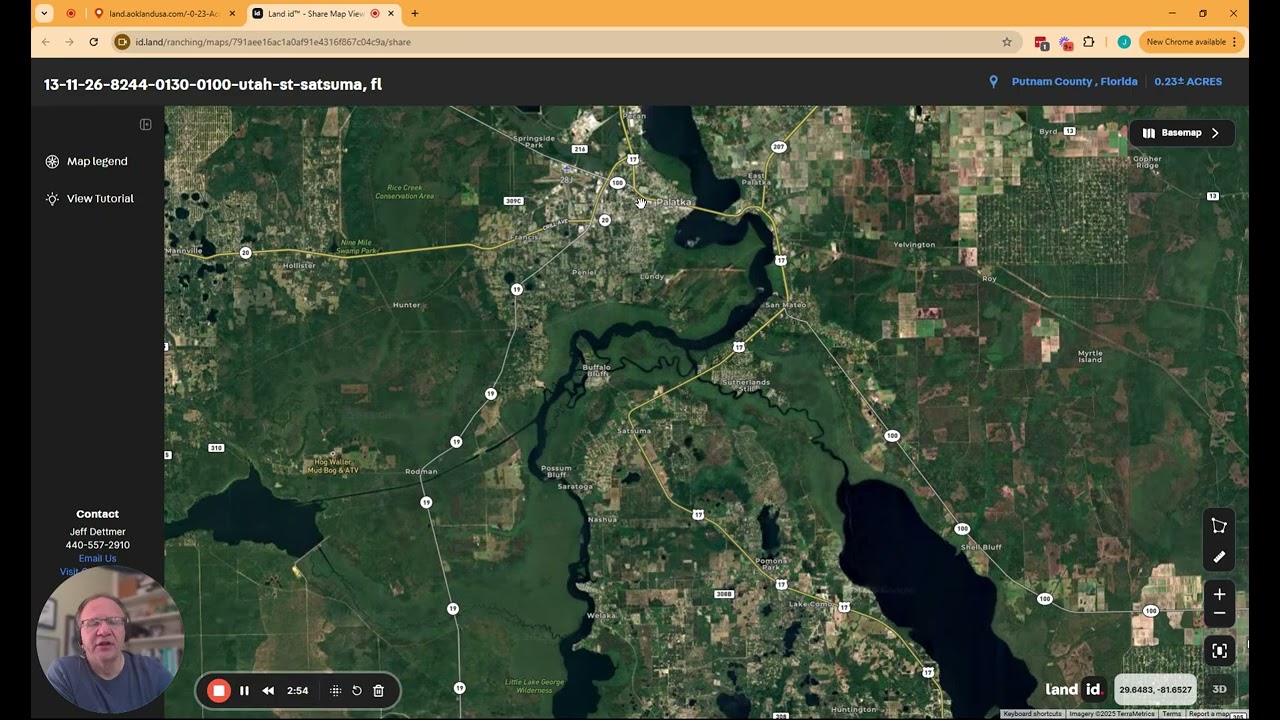Pause the recording
Viewport: 1280px width, 720px height.
[244, 691]
